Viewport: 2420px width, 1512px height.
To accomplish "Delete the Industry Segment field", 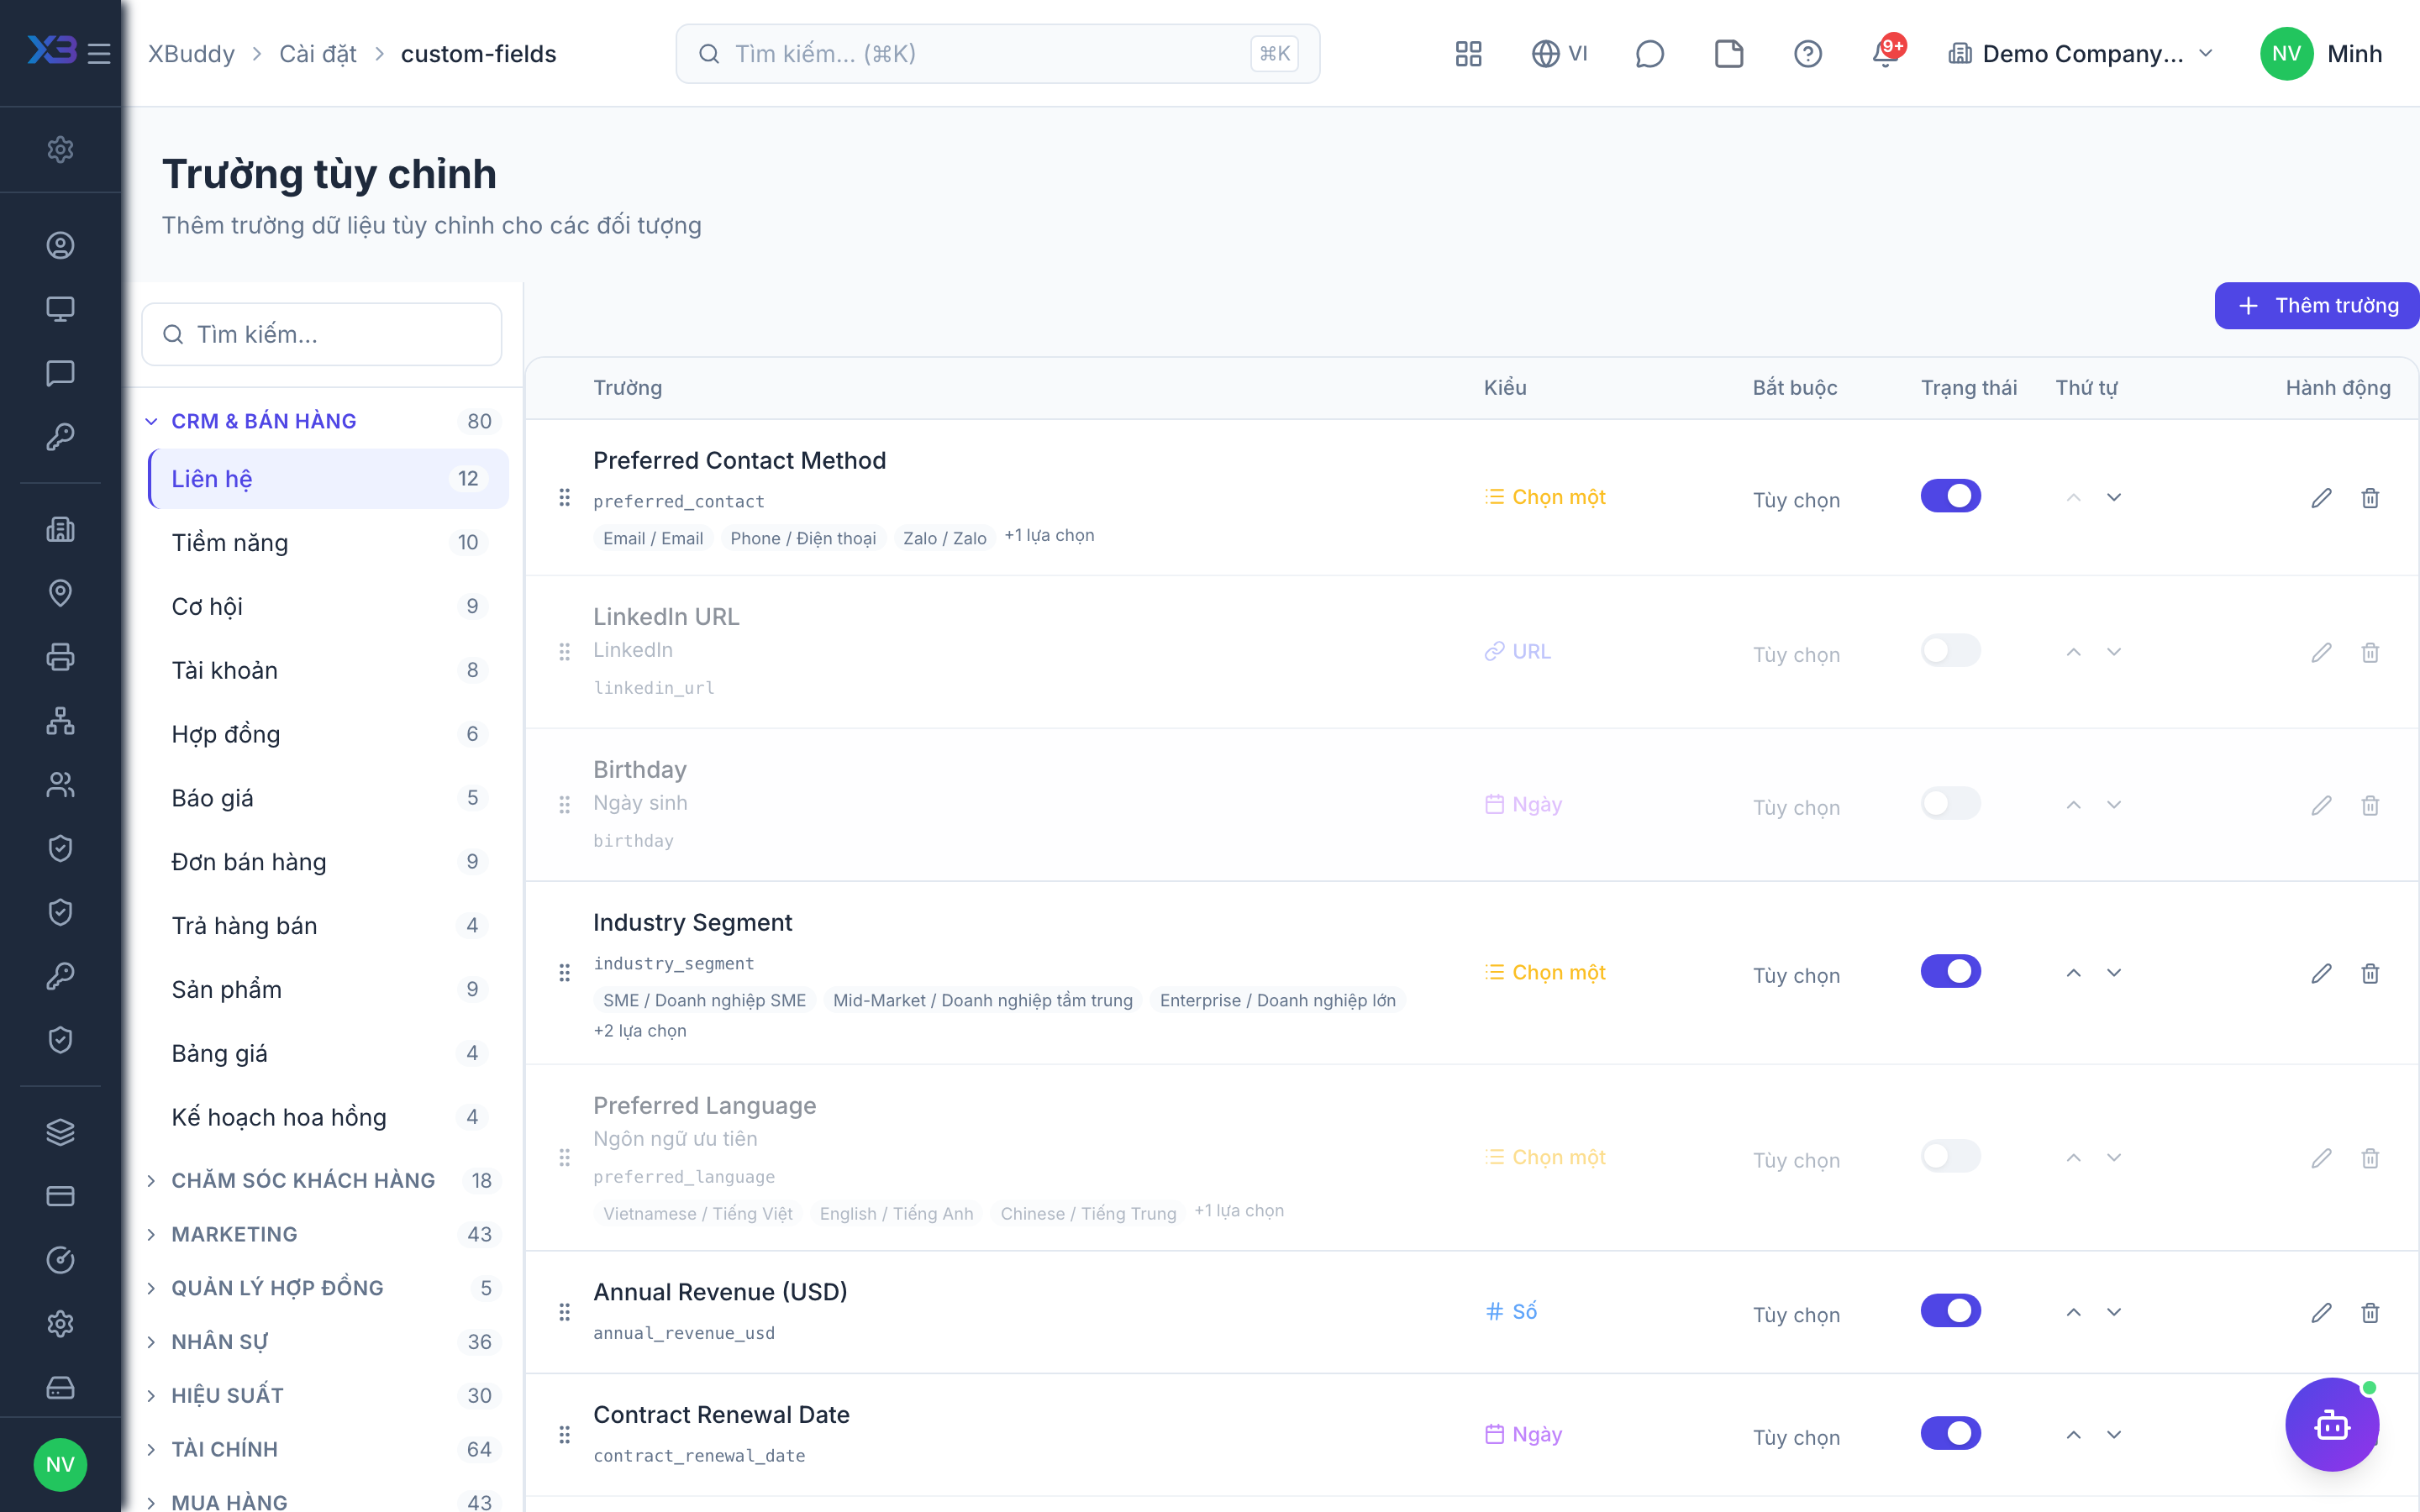I will (x=2369, y=973).
